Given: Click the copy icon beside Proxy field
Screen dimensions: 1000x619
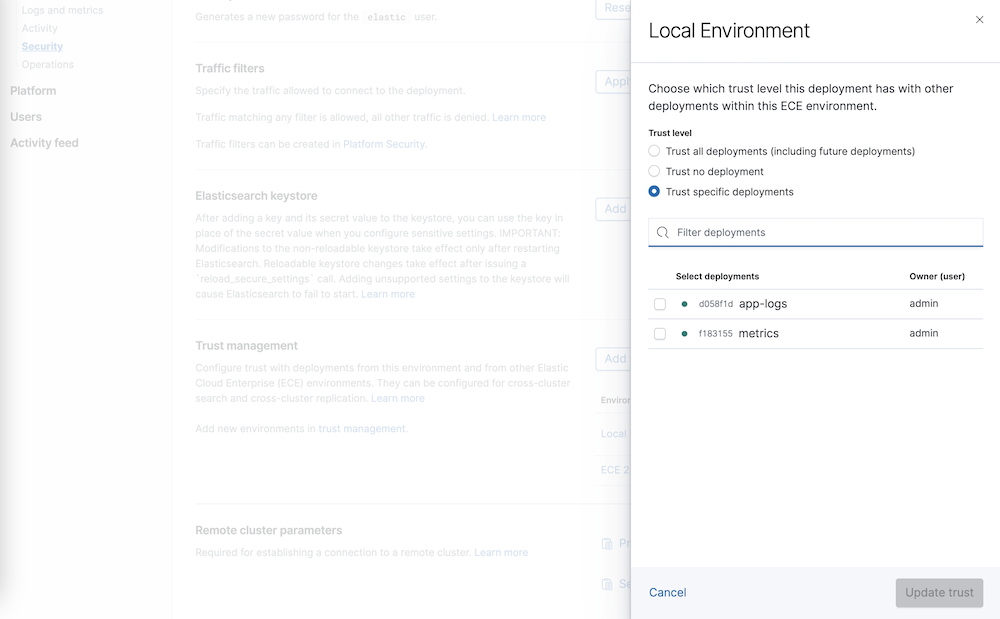Looking at the screenshot, I should tap(608, 543).
